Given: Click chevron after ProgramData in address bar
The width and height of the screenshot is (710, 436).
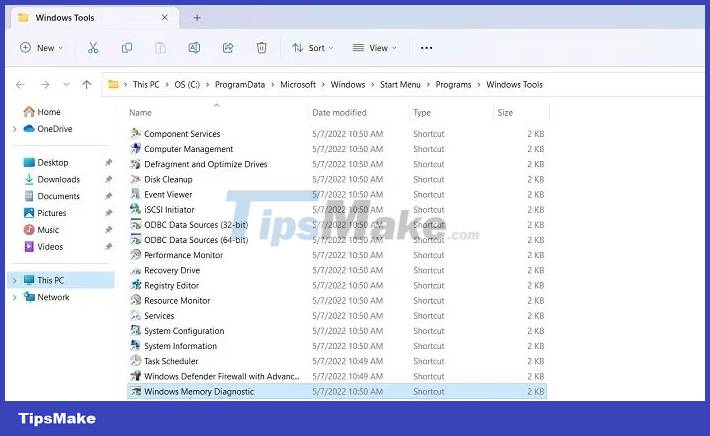Looking at the screenshot, I should click(273, 85).
